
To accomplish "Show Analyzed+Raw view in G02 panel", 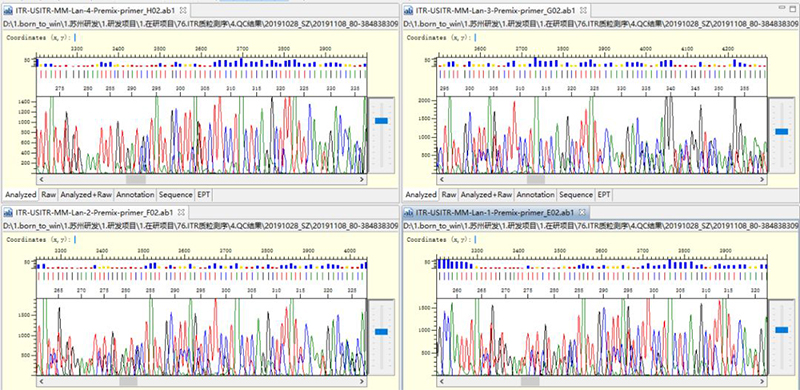I will 486,194.
